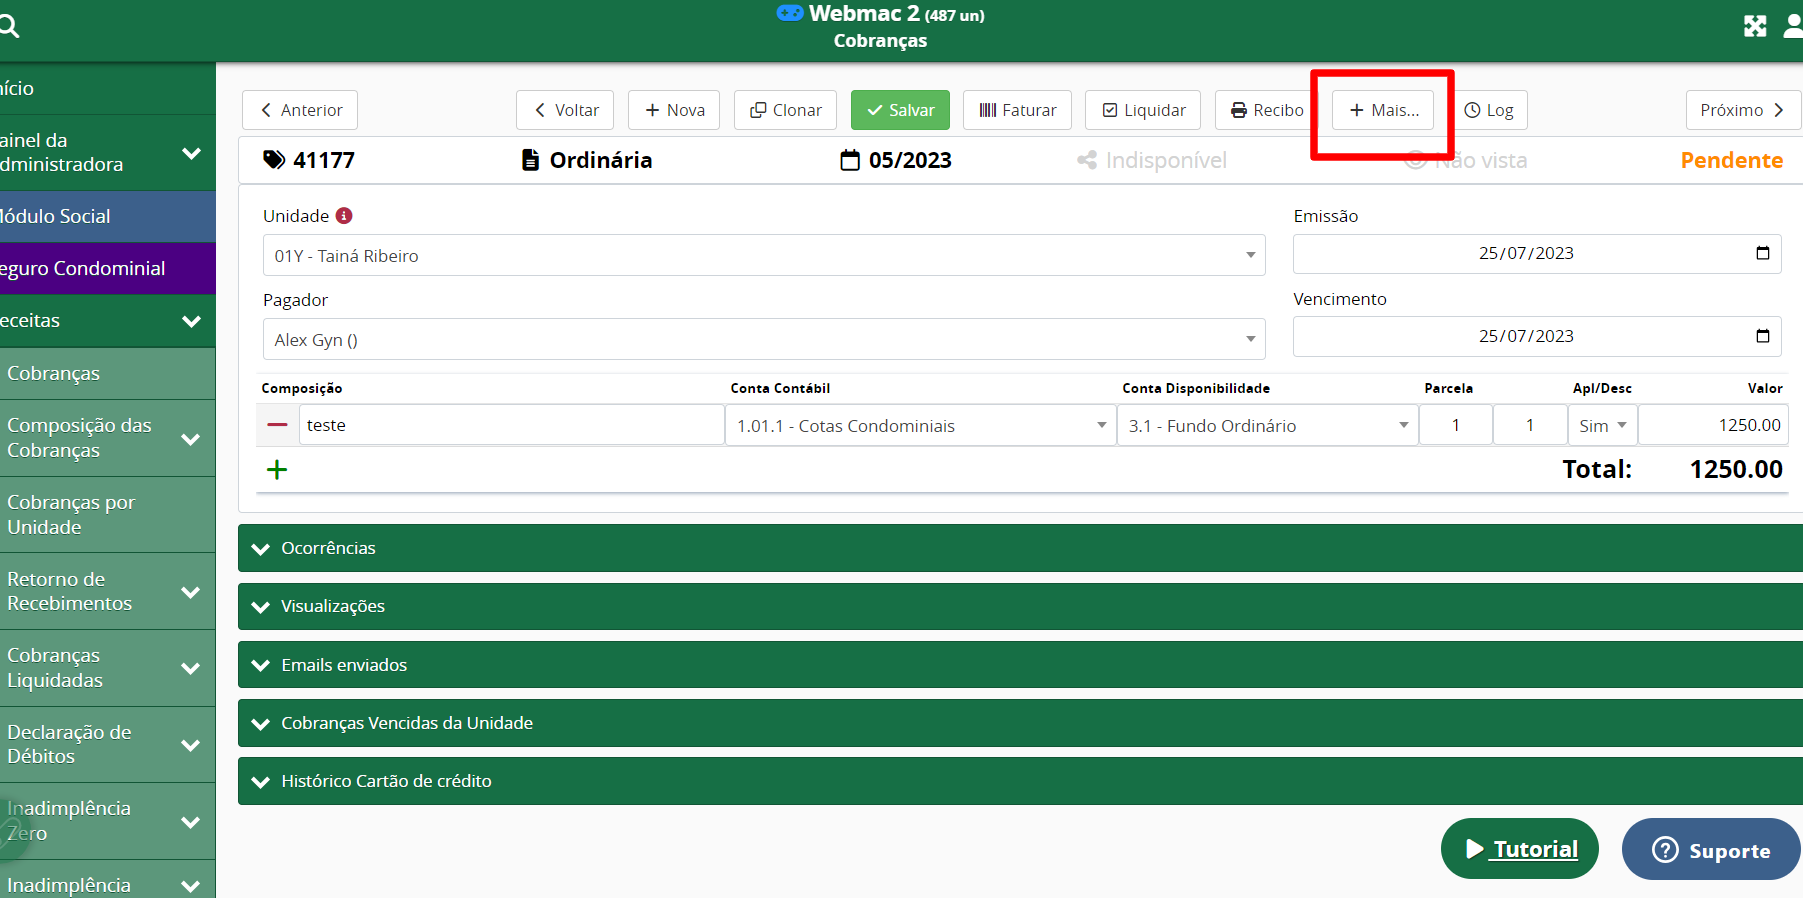Open Cobranças por Unidade in sidebar
Screen dimensions: 1803x898
point(71,515)
